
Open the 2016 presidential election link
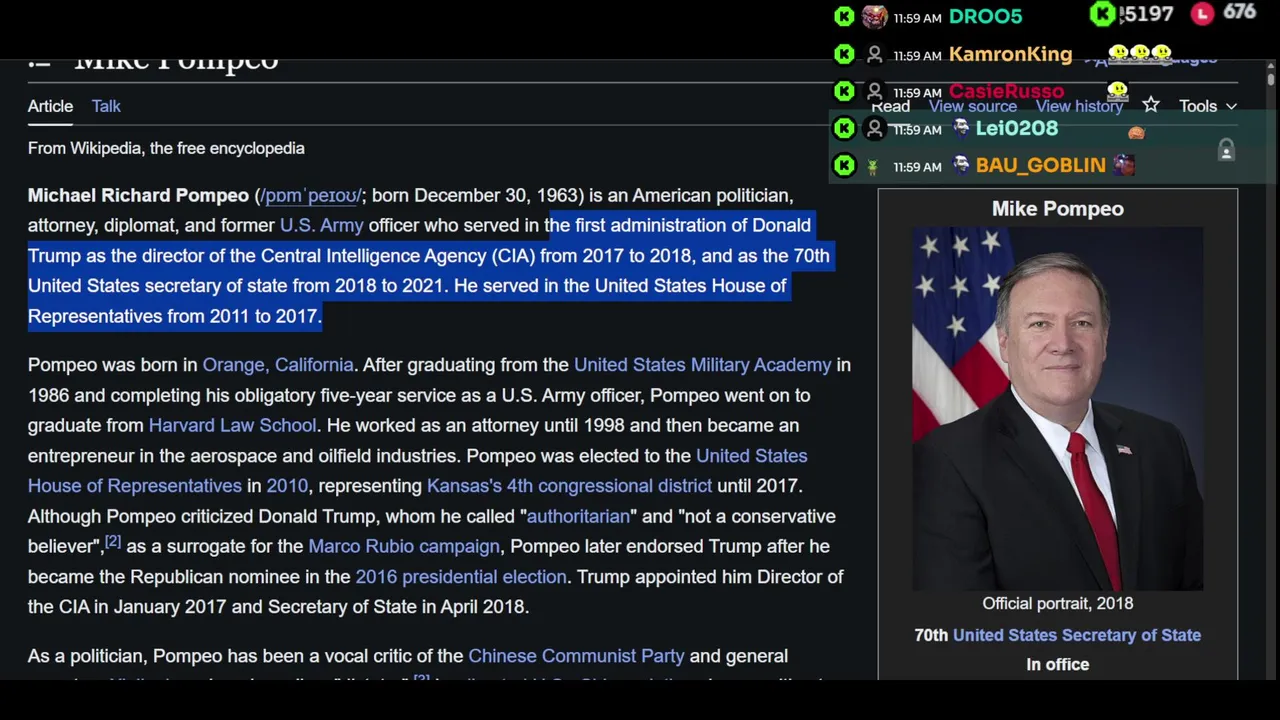click(x=461, y=577)
